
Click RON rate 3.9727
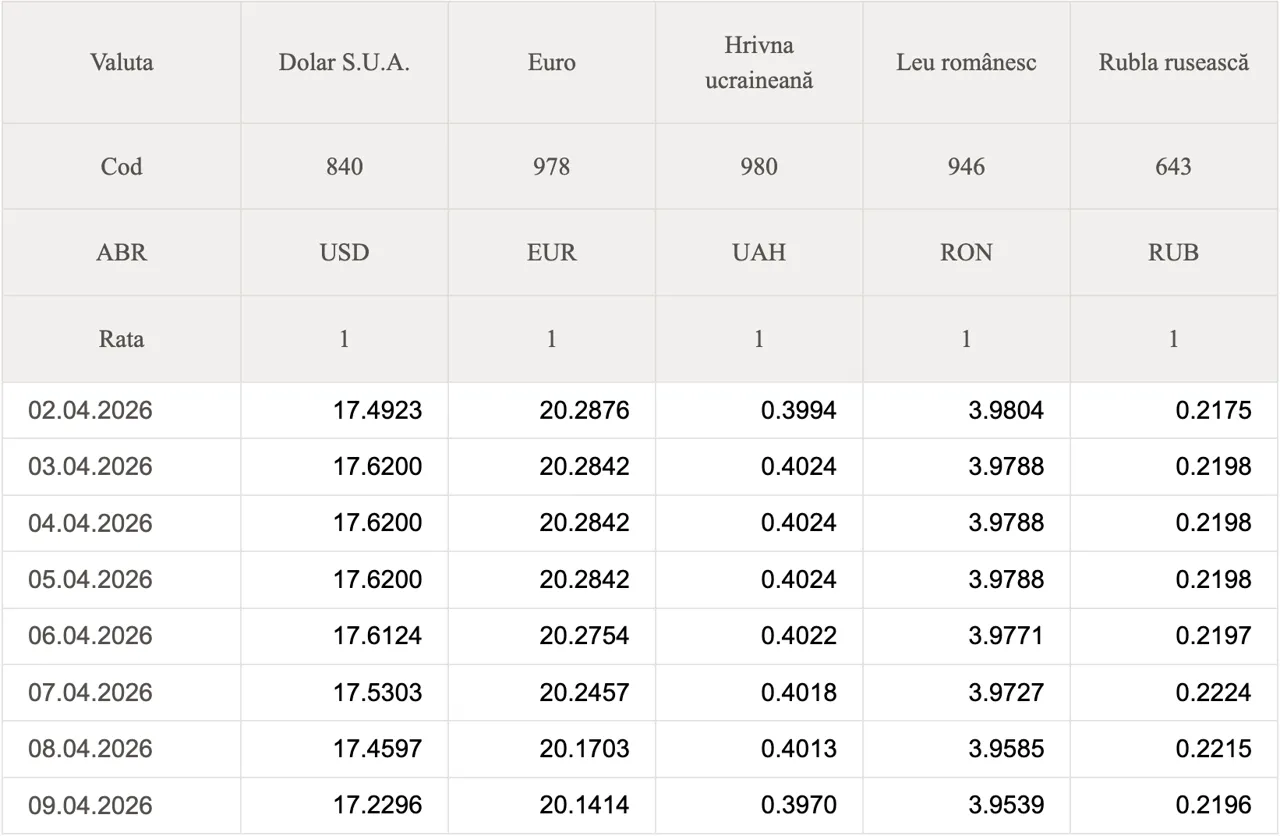coord(1005,692)
